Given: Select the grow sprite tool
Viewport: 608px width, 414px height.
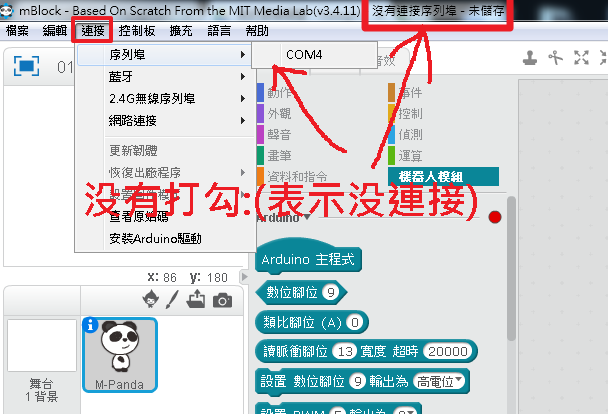Looking at the screenshot, I should tap(581, 58).
